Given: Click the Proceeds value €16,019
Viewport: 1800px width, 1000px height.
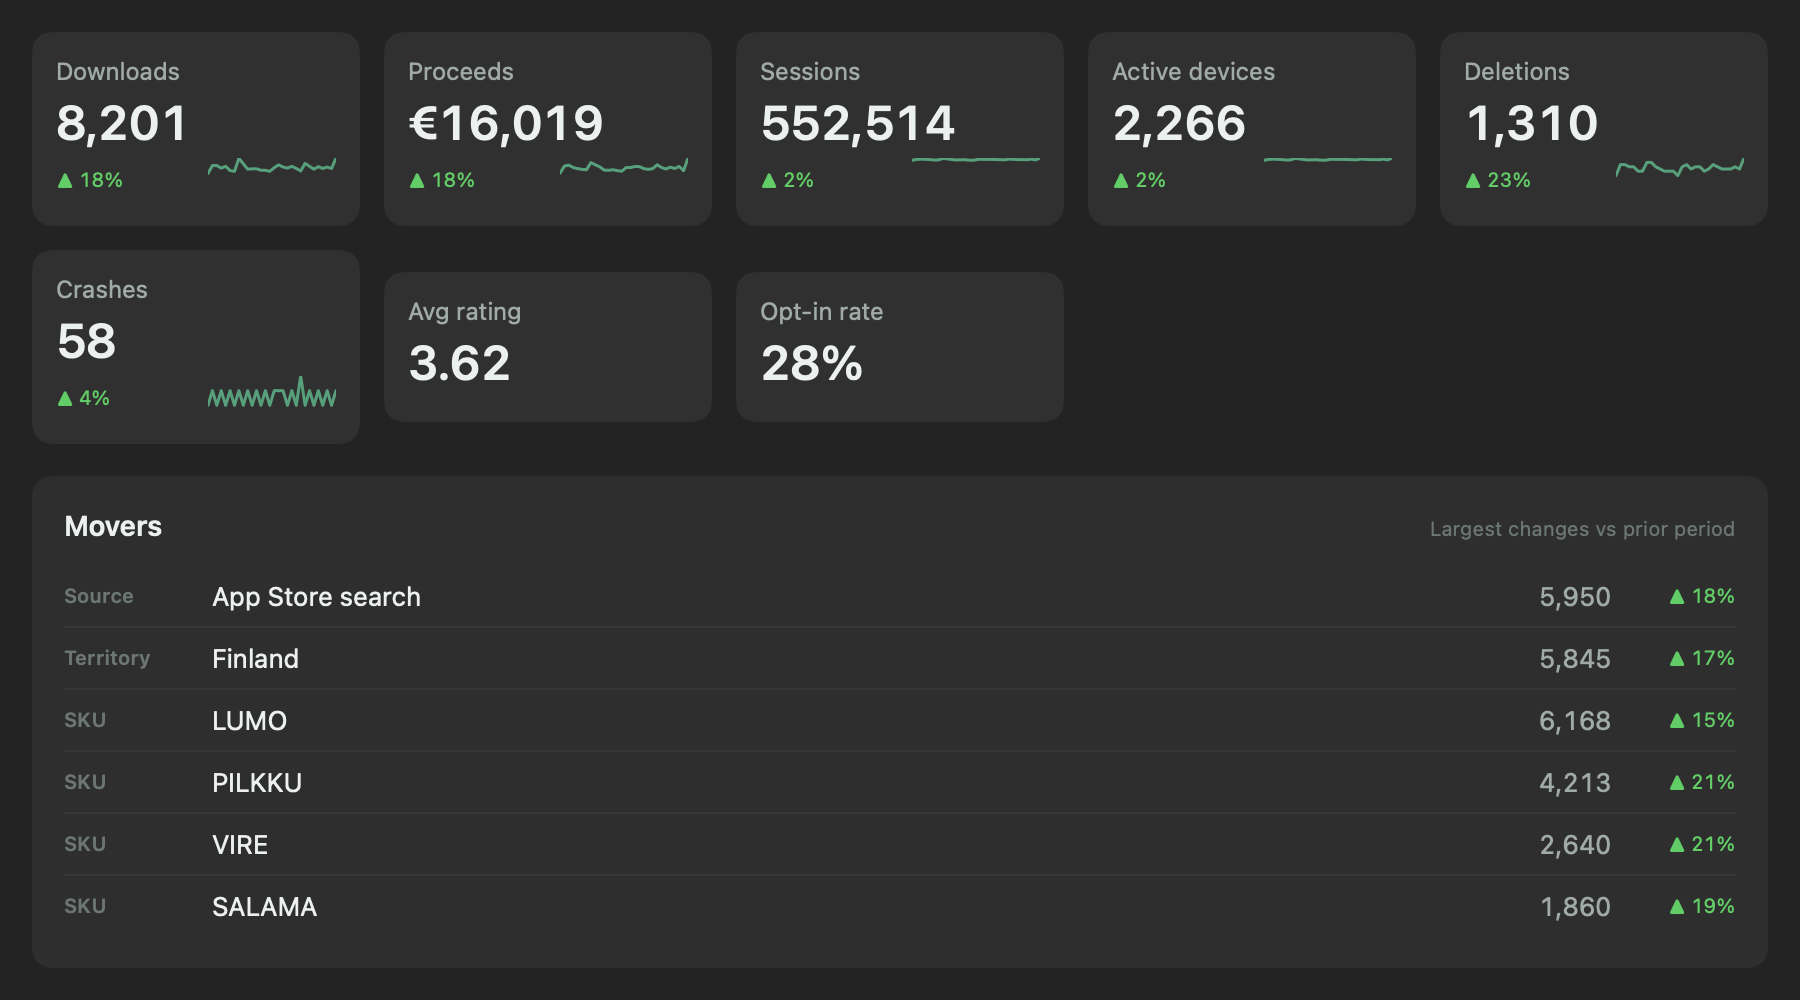Looking at the screenshot, I should pos(506,124).
